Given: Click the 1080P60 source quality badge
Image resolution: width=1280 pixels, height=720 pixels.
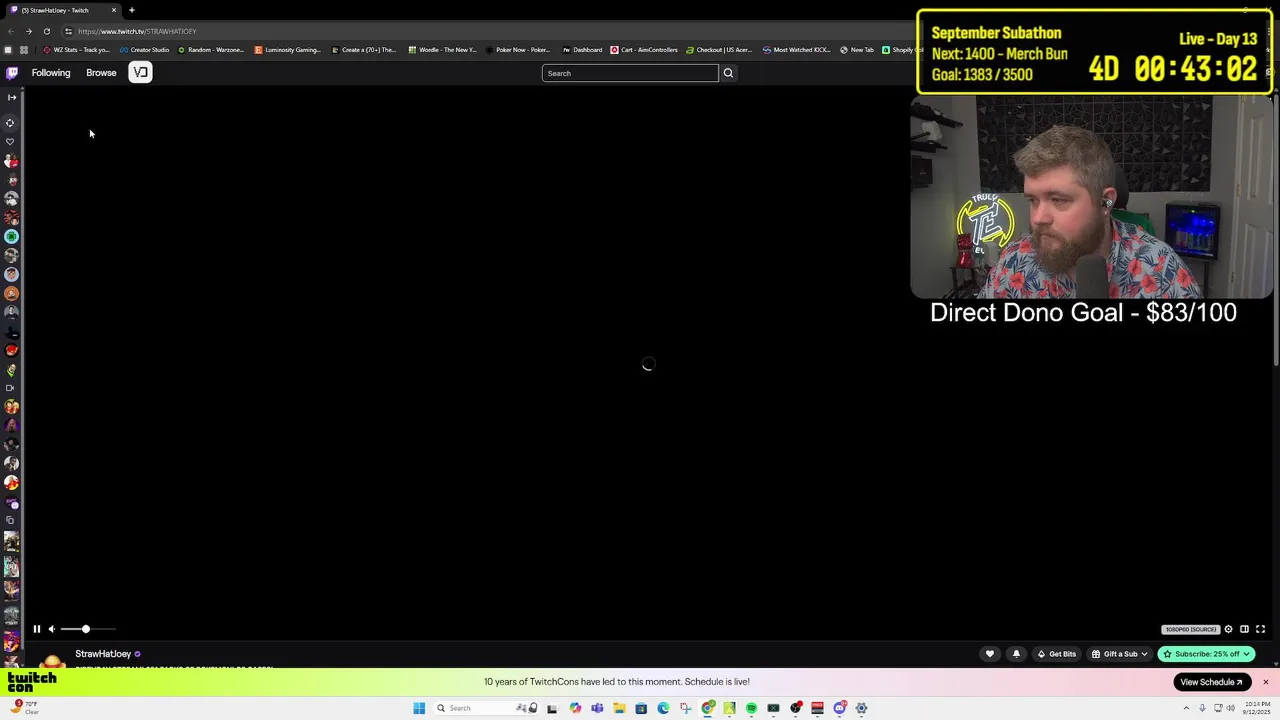Looking at the screenshot, I should pos(1190,629).
